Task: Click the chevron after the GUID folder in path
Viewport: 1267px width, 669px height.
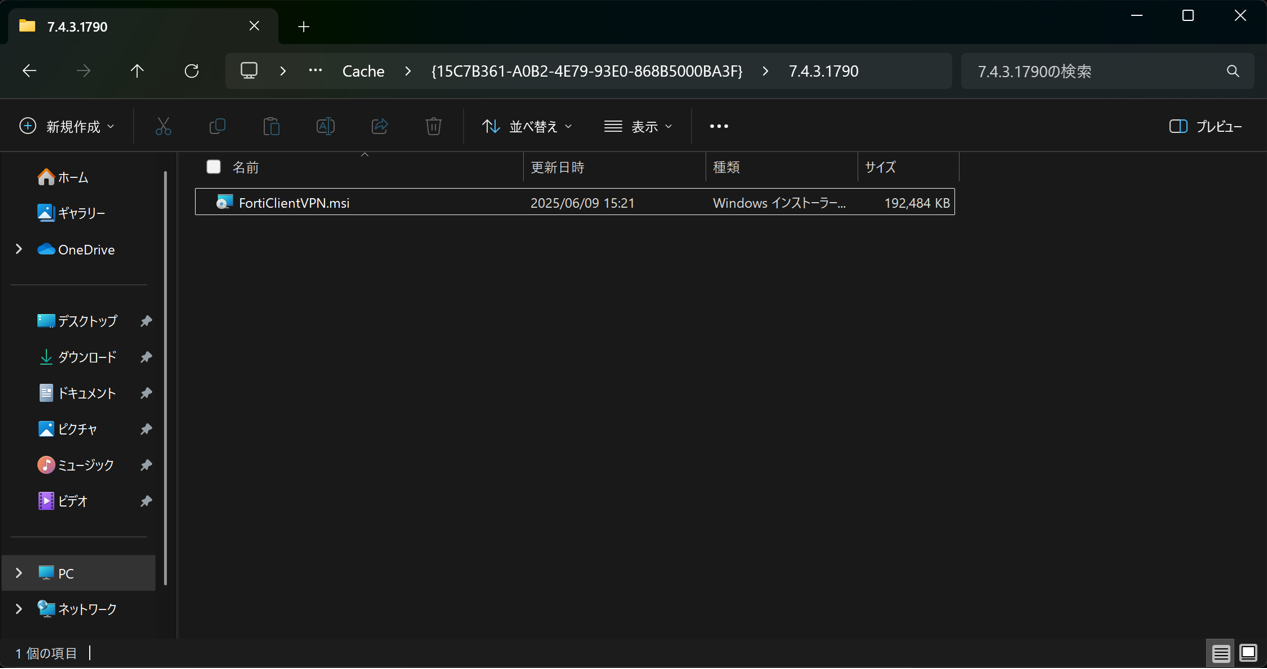Action: click(766, 71)
